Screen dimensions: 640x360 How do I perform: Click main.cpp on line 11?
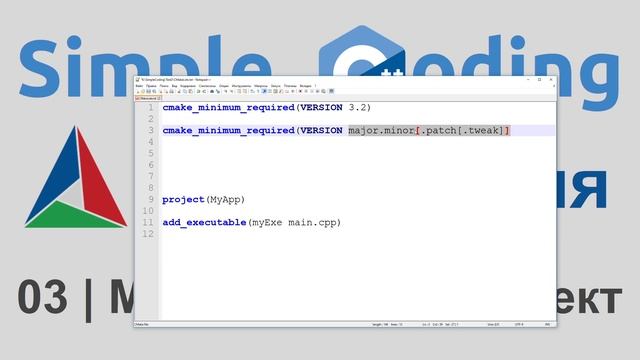(312, 222)
